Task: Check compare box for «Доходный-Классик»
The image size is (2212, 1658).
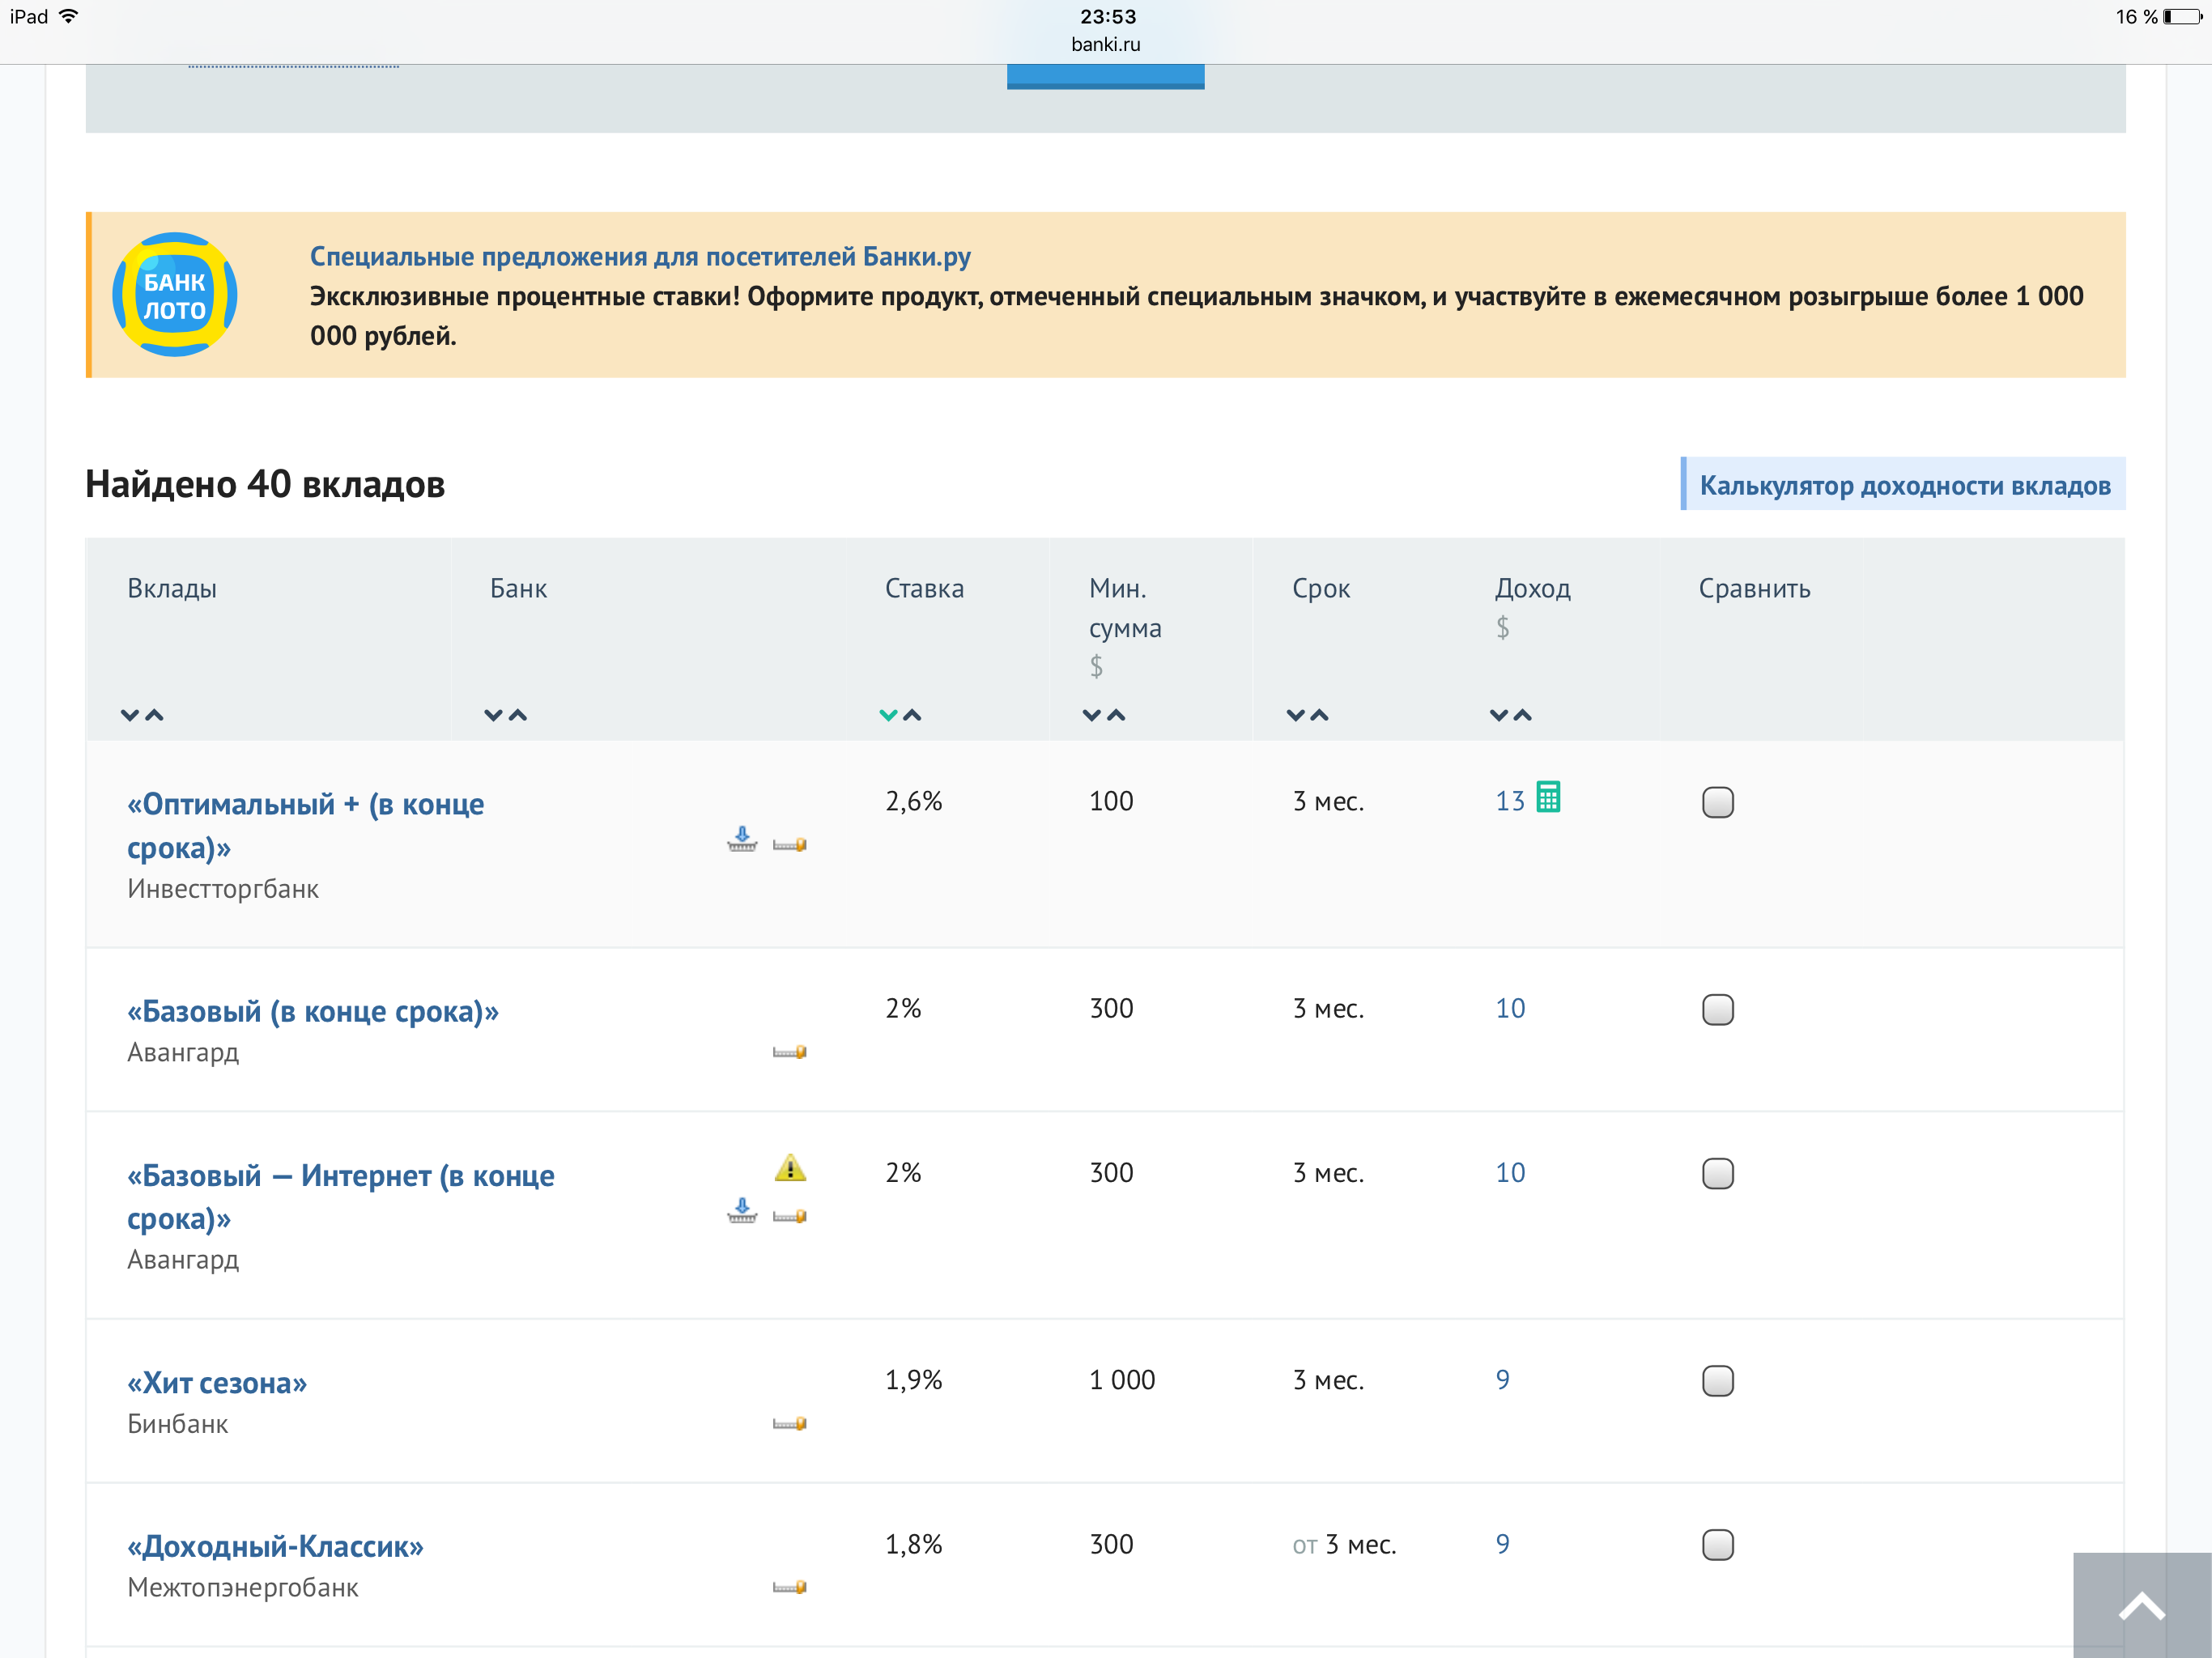Action: tap(1718, 1545)
